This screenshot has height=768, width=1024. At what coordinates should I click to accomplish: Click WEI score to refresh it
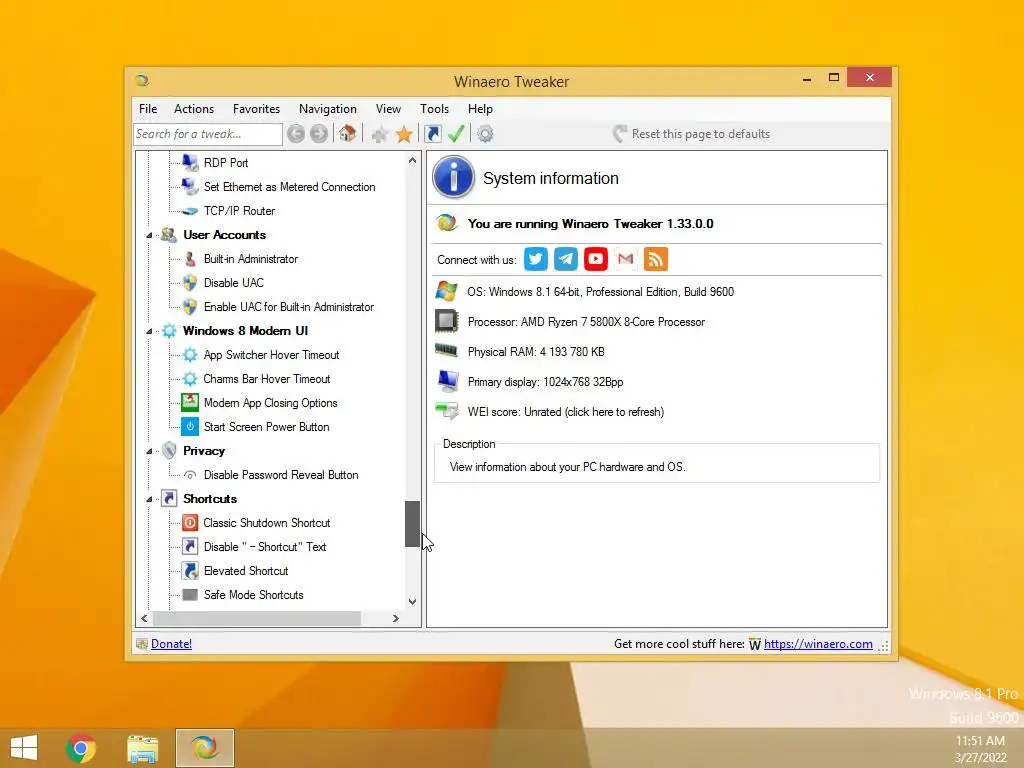566,412
